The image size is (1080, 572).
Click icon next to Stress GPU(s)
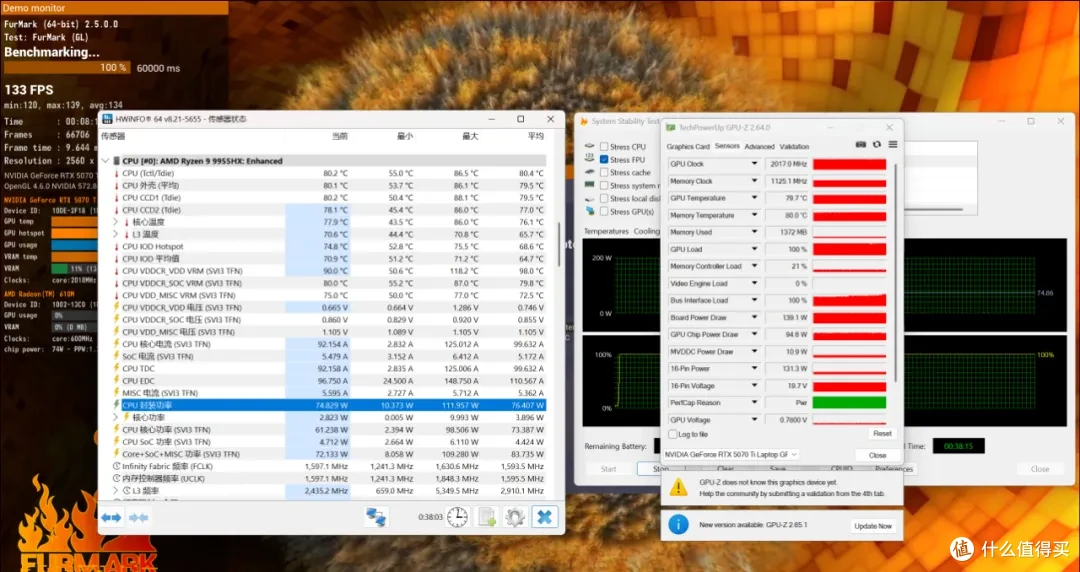[590, 212]
